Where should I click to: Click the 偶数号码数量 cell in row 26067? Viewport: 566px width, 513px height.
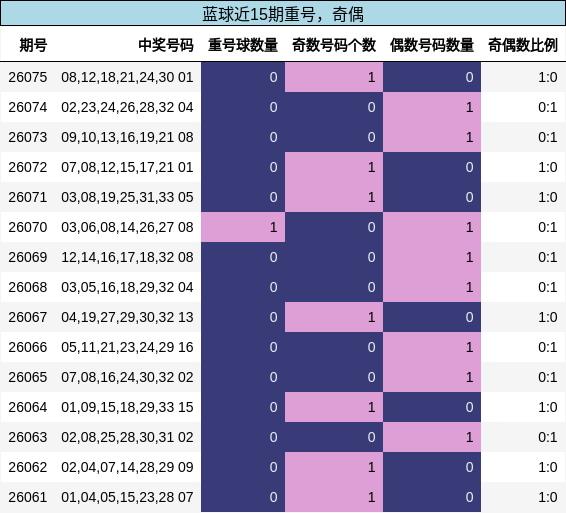(432, 317)
